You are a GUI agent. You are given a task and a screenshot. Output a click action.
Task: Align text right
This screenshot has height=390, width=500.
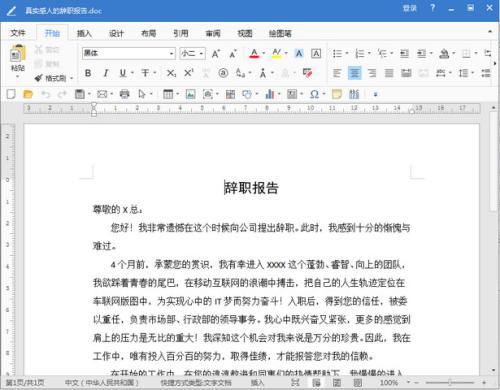coord(372,73)
